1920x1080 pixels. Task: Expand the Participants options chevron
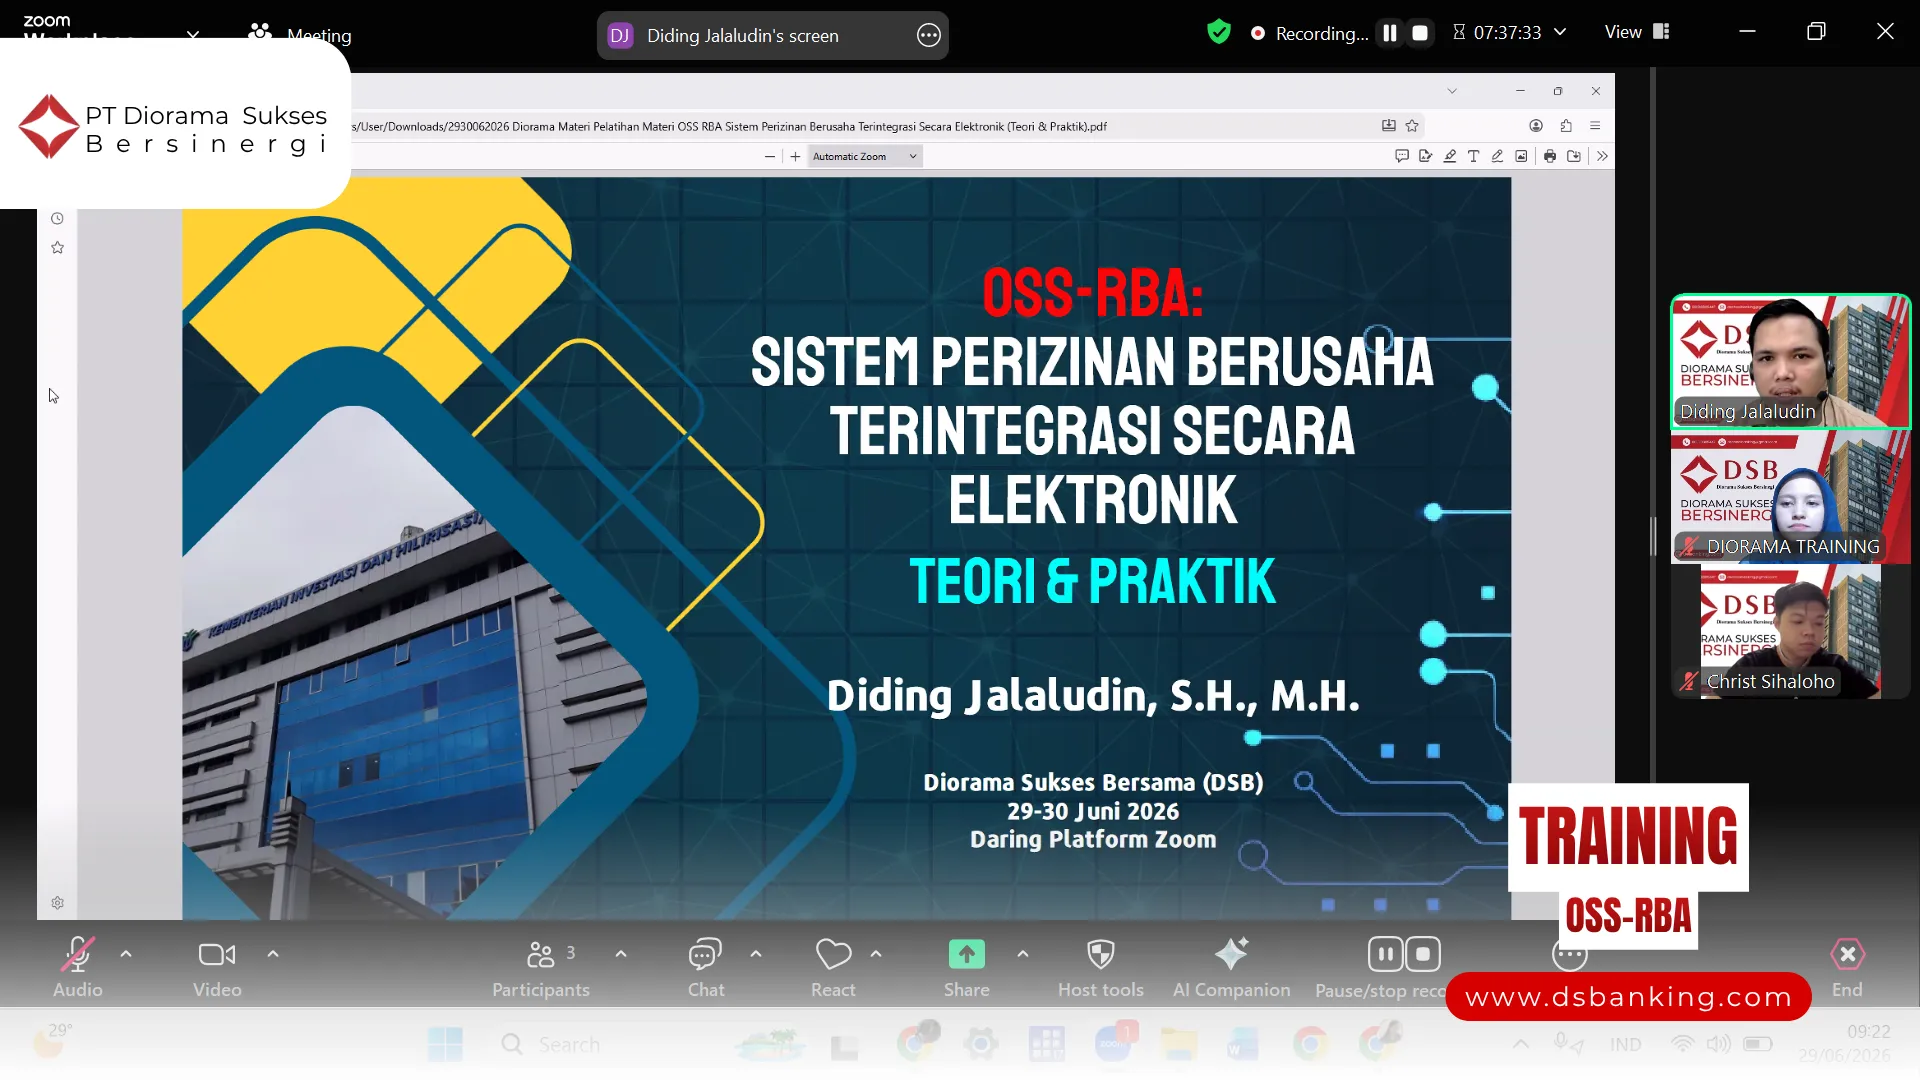click(621, 954)
